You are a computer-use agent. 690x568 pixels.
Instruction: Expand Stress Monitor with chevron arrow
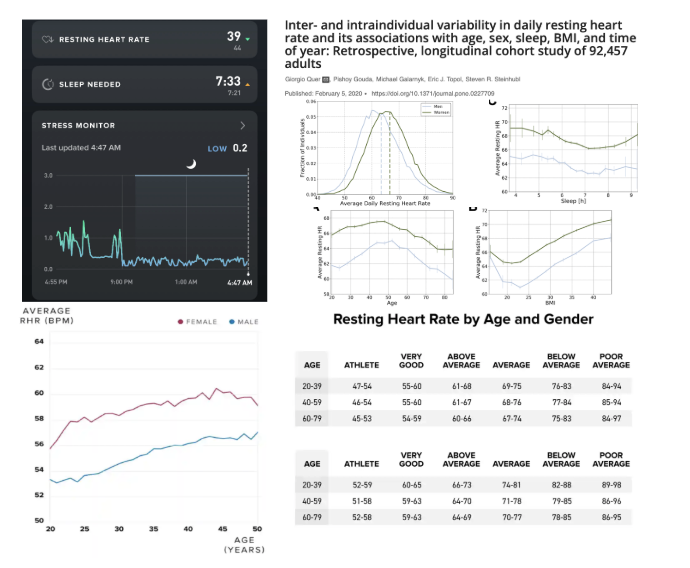click(243, 126)
